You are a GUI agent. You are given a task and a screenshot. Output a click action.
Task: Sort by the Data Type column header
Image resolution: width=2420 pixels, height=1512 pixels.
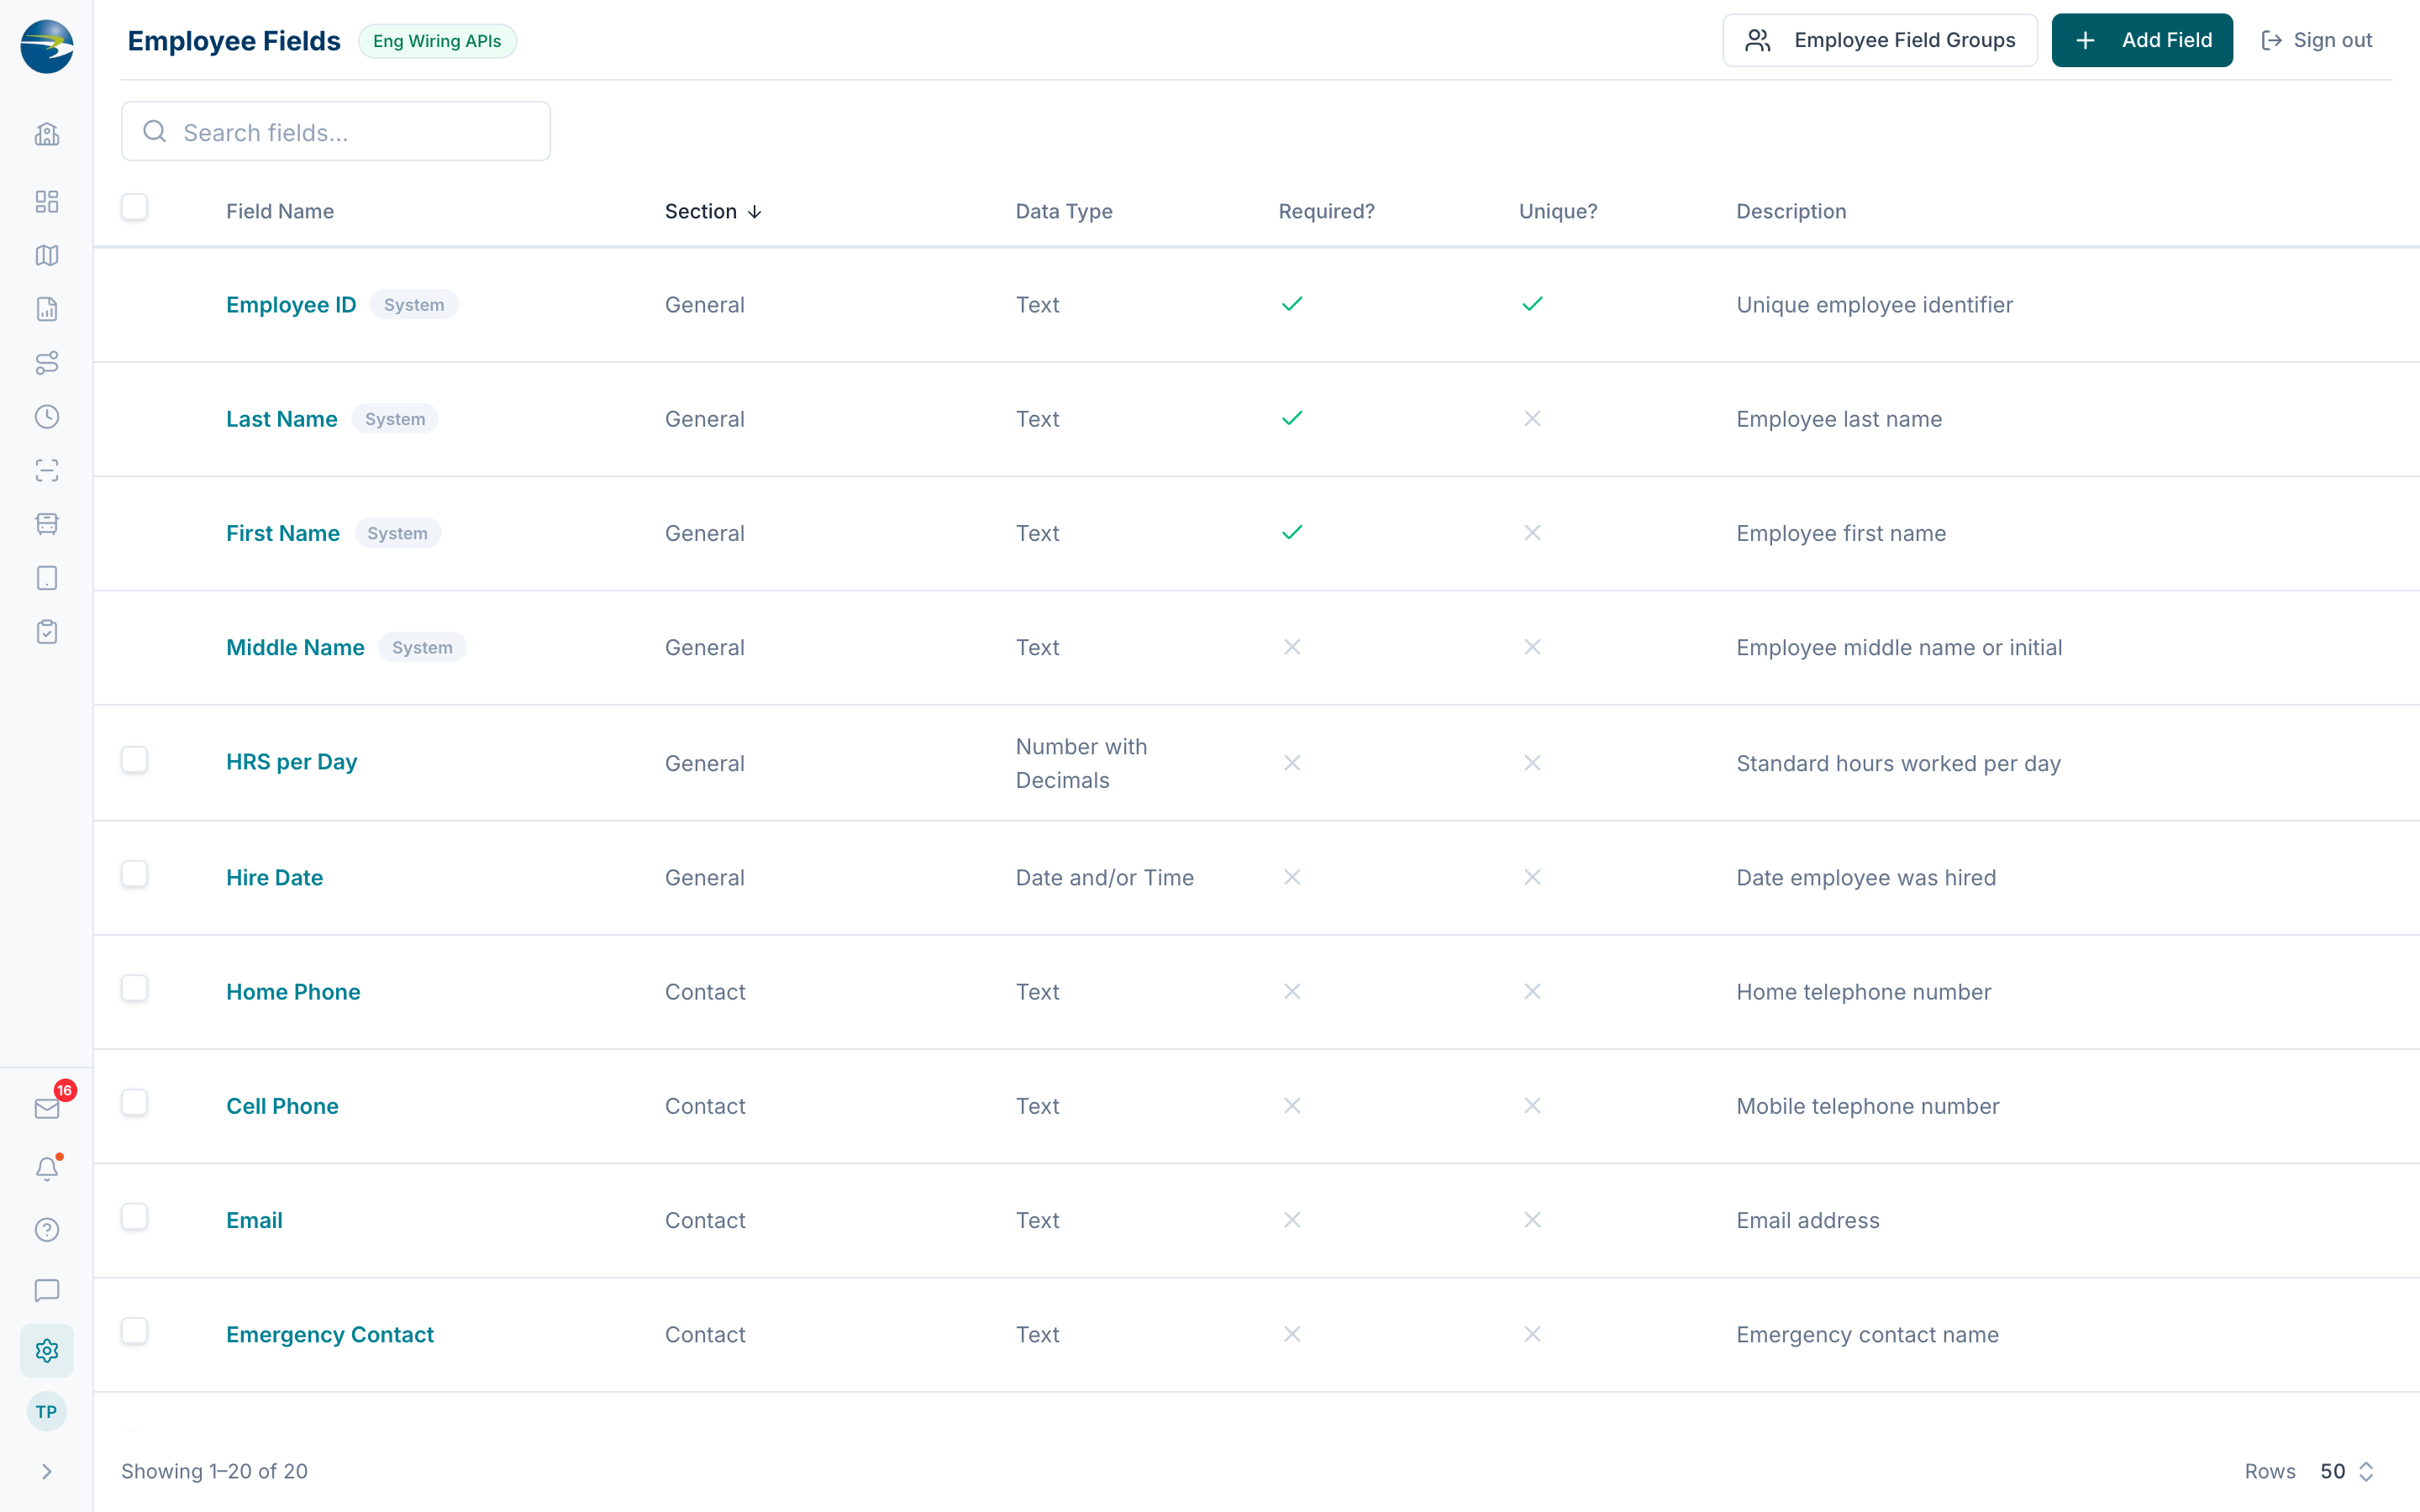pyautogui.click(x=1064, y=211)
